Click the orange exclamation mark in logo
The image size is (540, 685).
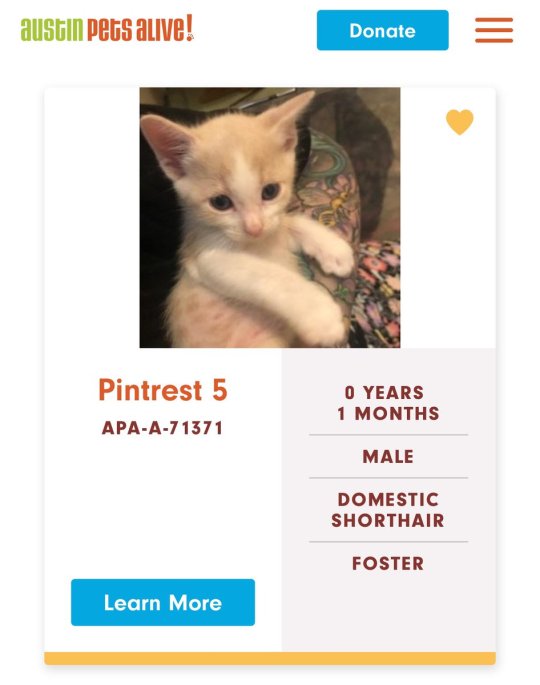[189, 27]
